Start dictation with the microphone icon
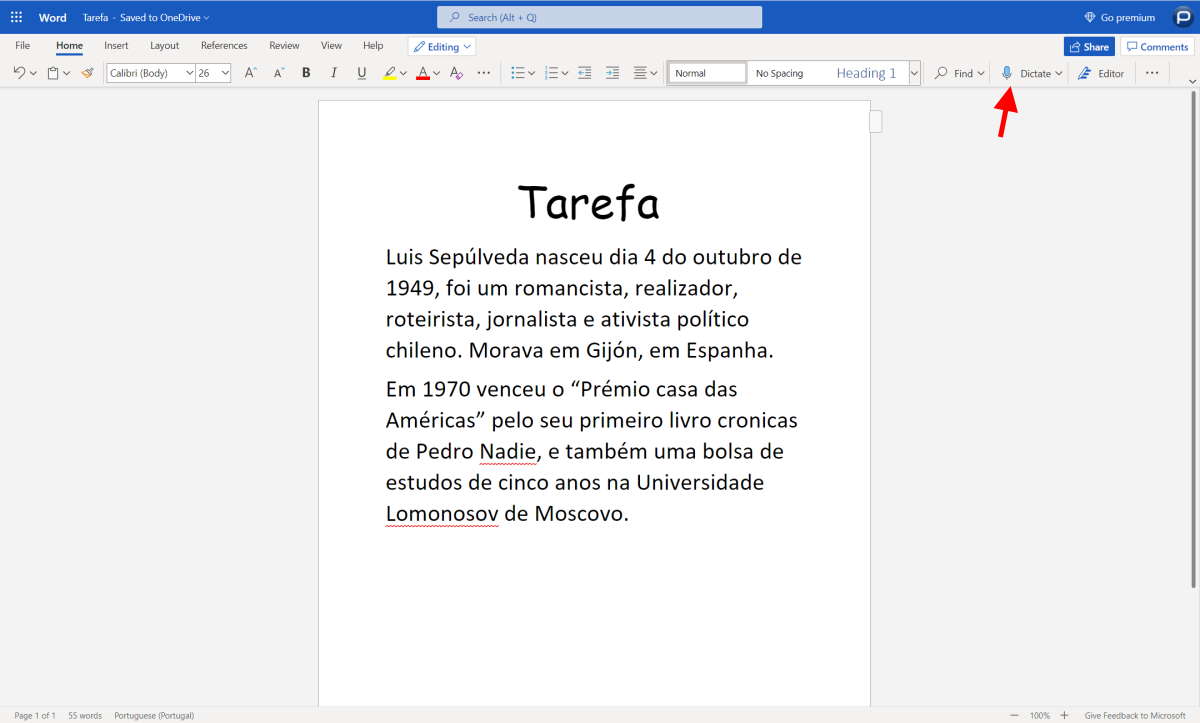Screen dimensions: 1200x723 (1007, 73)
